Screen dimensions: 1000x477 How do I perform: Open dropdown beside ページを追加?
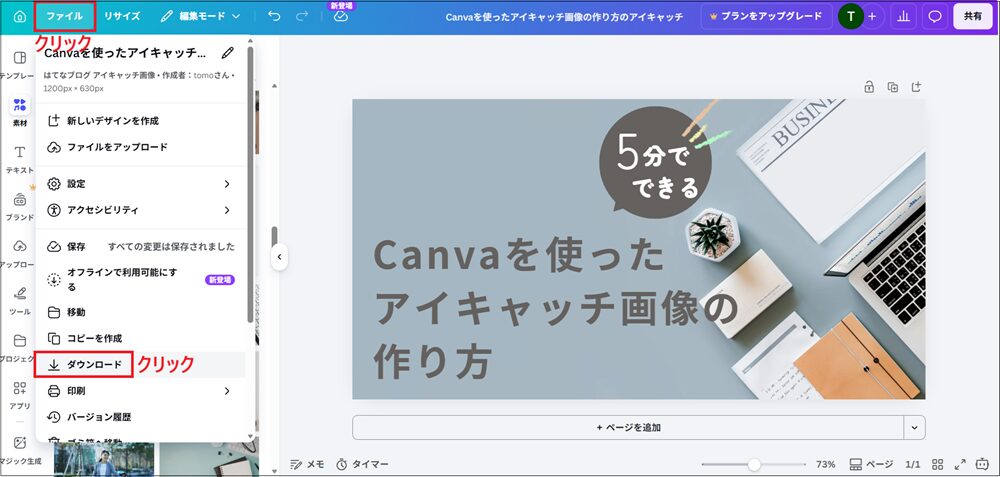(x=915, y=427)
